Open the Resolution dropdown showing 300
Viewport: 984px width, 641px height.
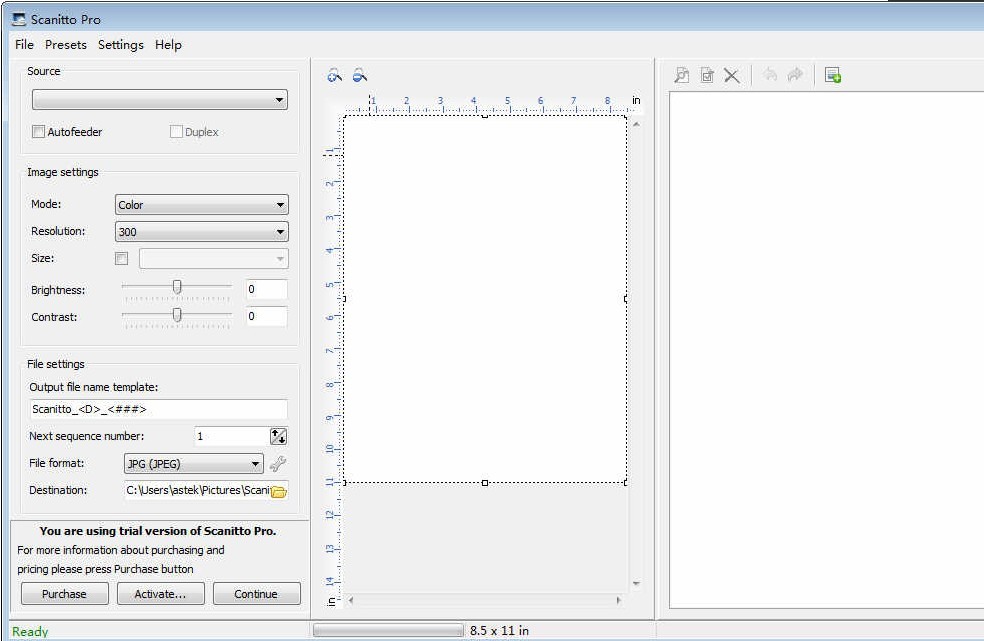(202, 232)
